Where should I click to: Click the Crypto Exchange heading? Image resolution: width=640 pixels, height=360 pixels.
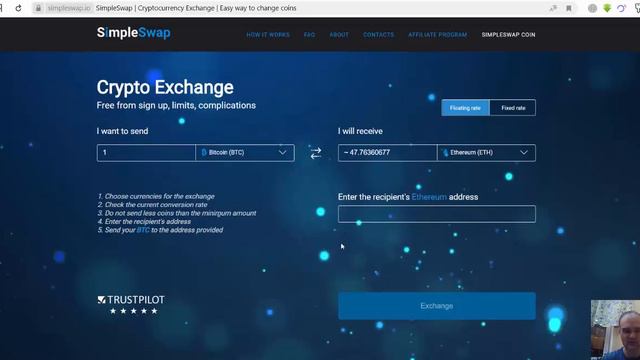165,87
